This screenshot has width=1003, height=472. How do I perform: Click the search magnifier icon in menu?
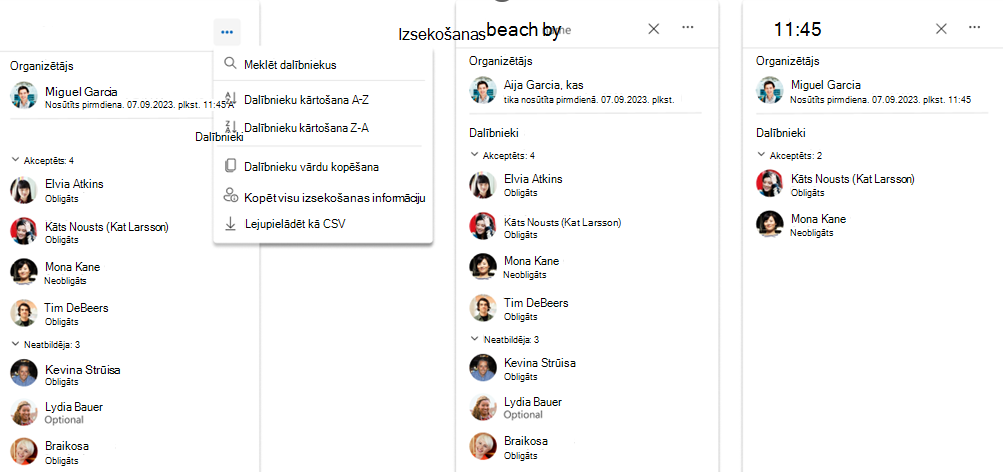(230, 64)
